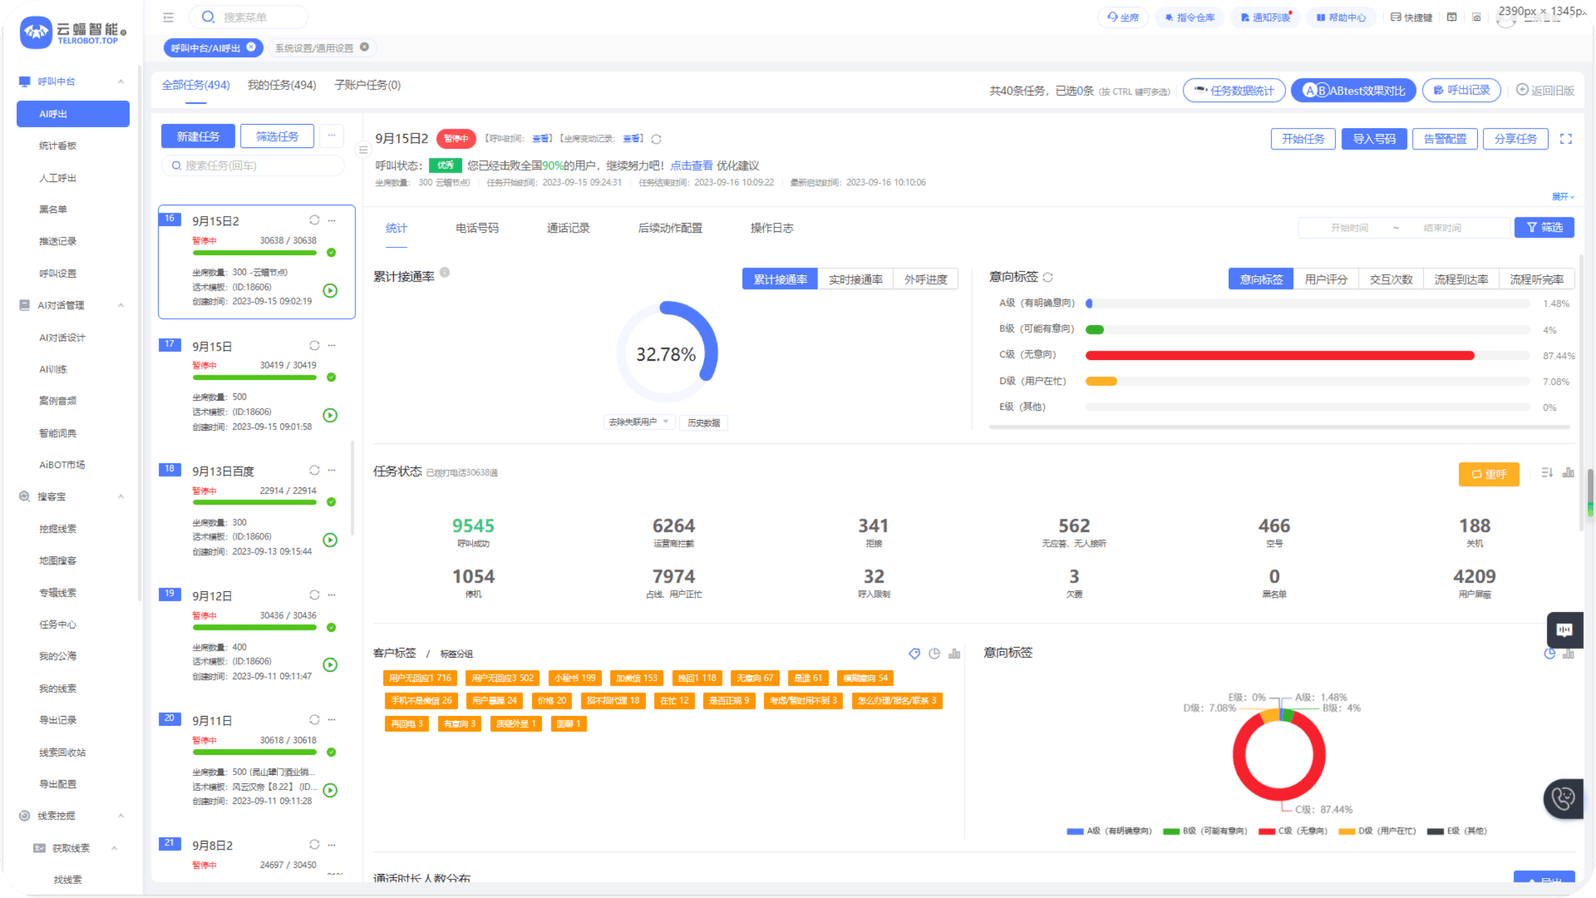Close the 呼叫中台/AI呼出 page tab
This screenshot has height=898, width=1596.
(x=251, y=47)
